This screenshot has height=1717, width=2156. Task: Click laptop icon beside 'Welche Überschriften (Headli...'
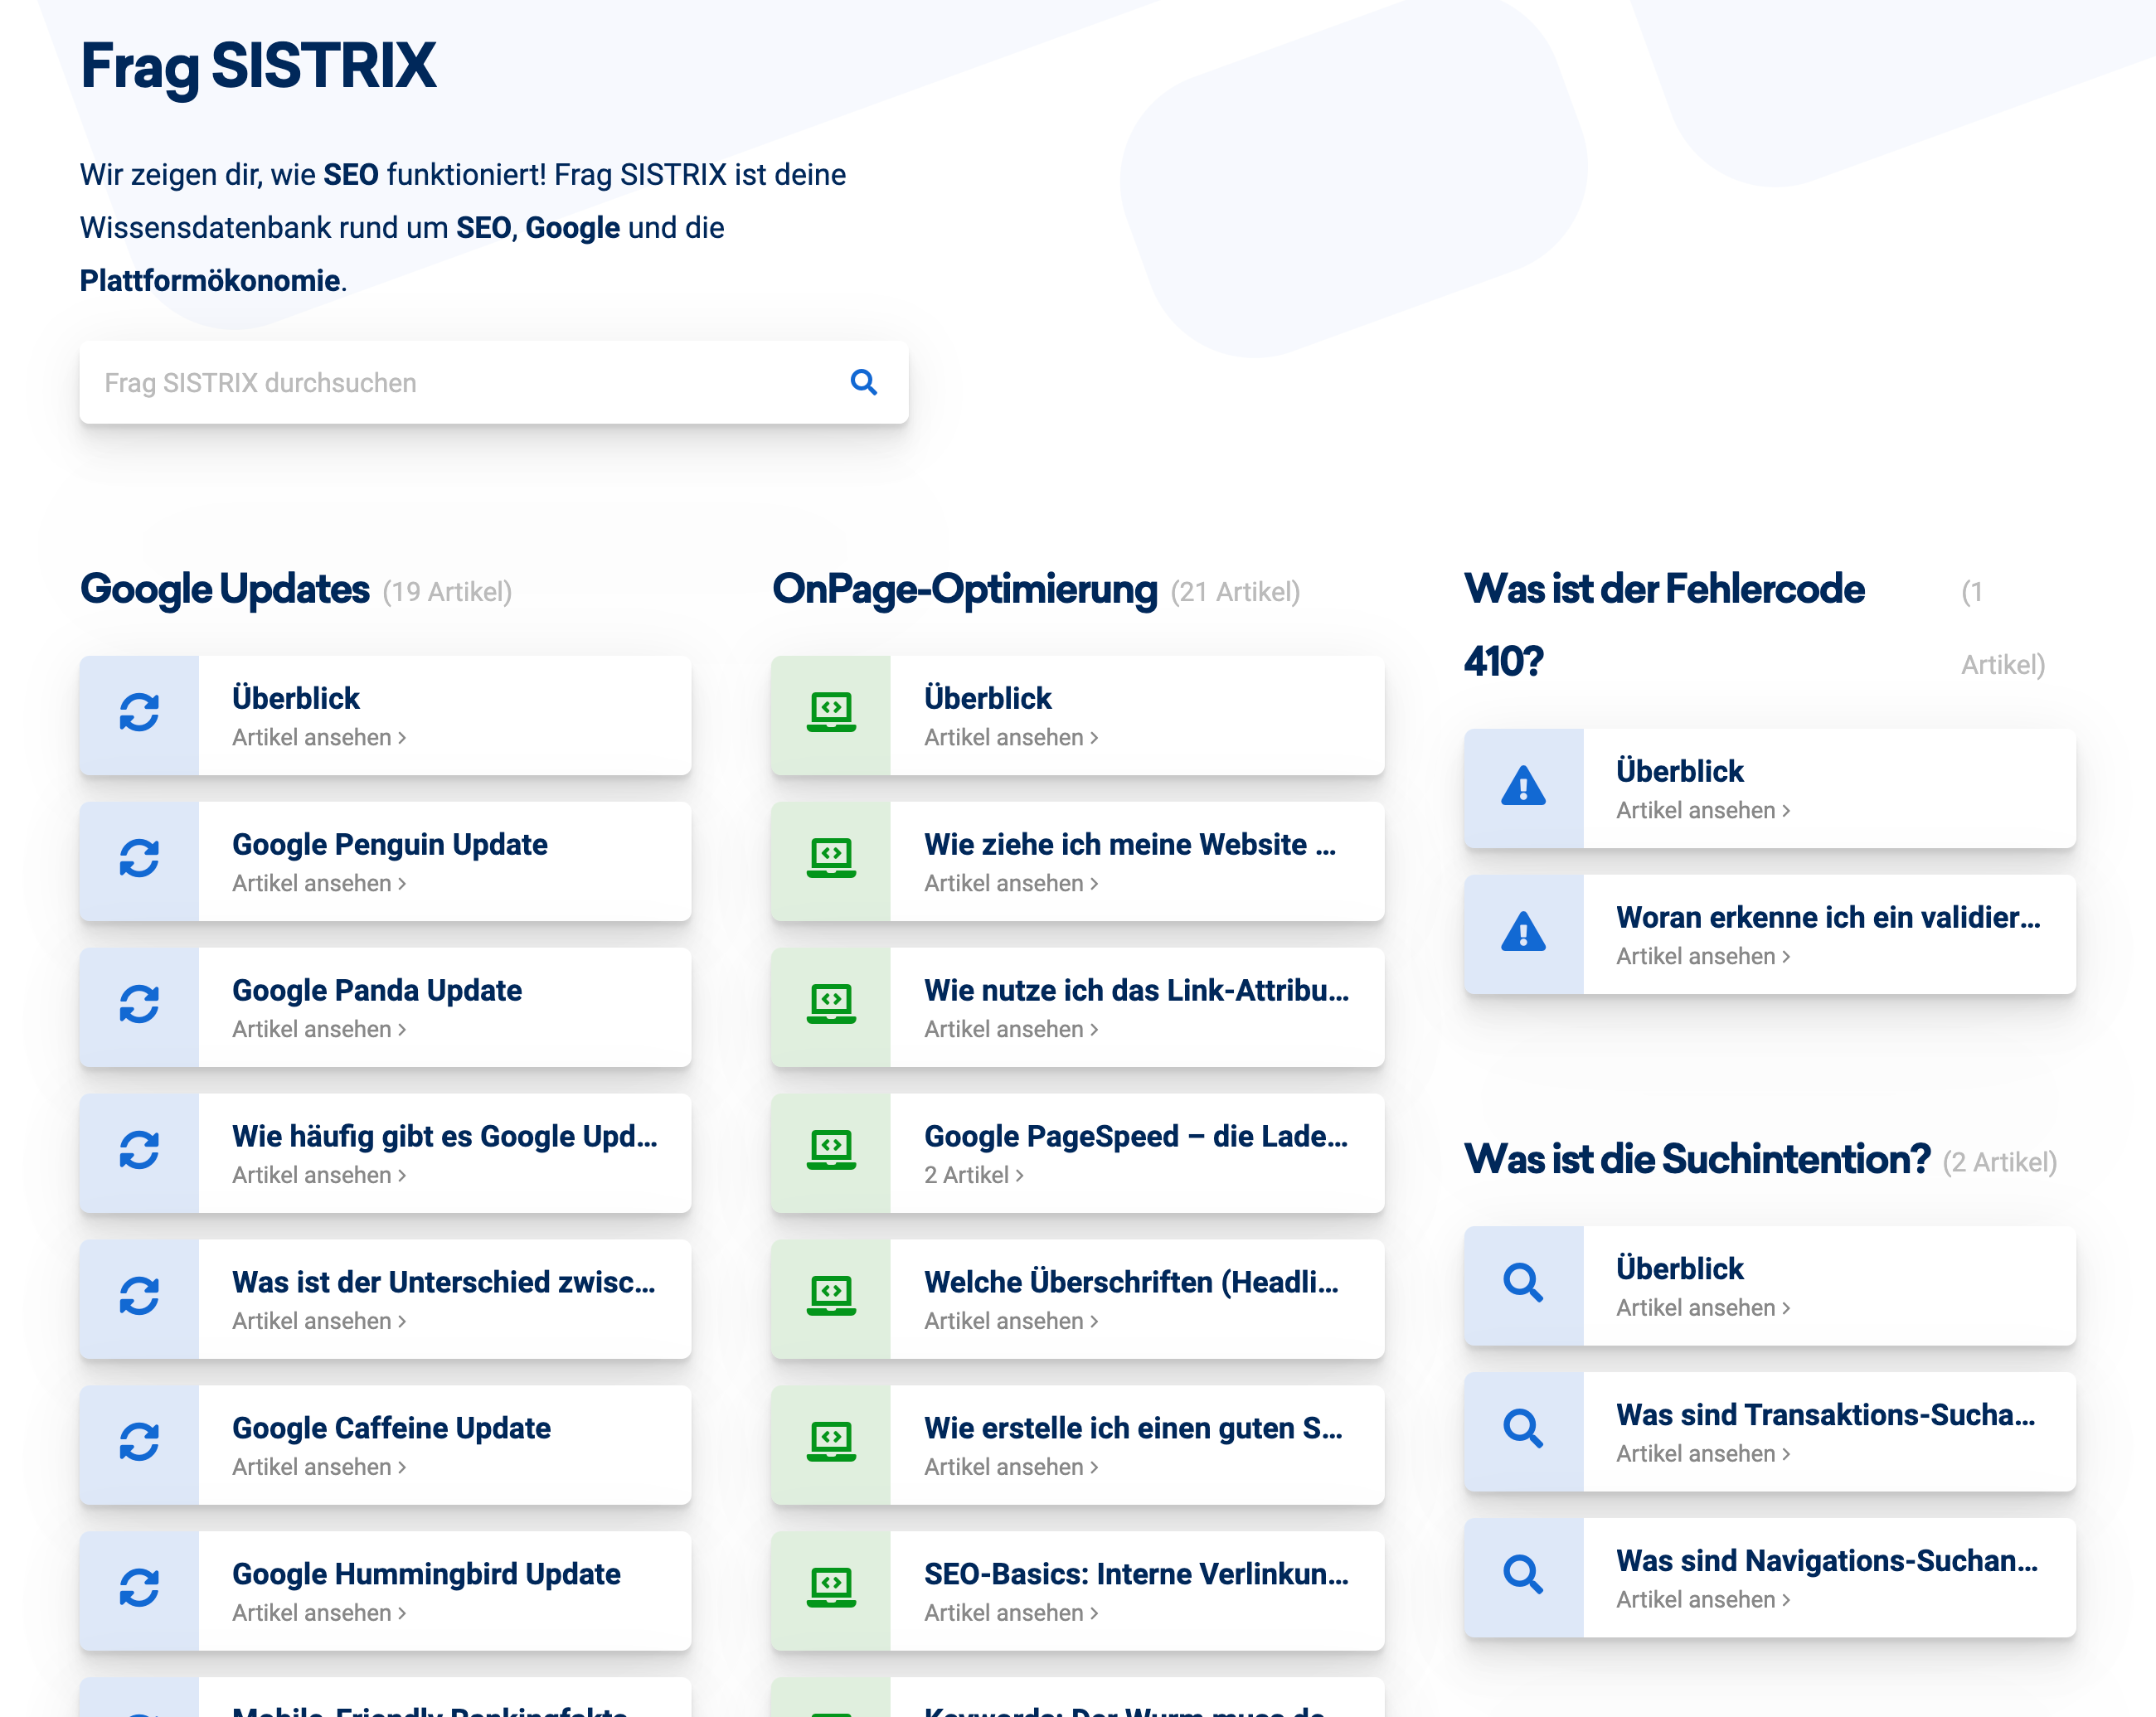[831, 1297]
